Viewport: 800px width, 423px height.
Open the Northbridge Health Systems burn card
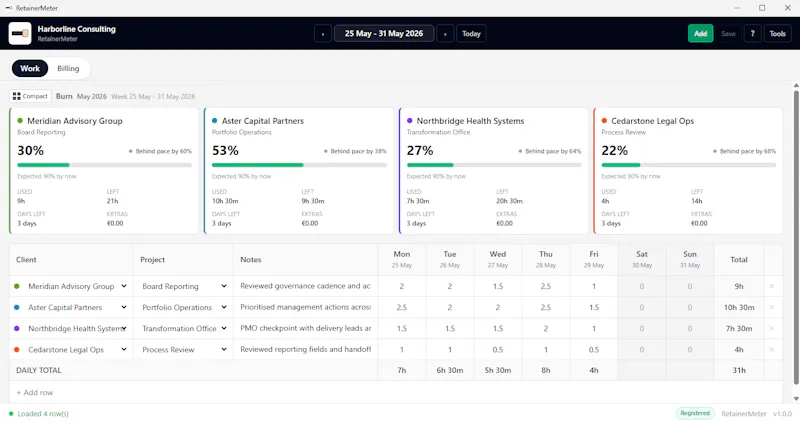coord(493,171)
